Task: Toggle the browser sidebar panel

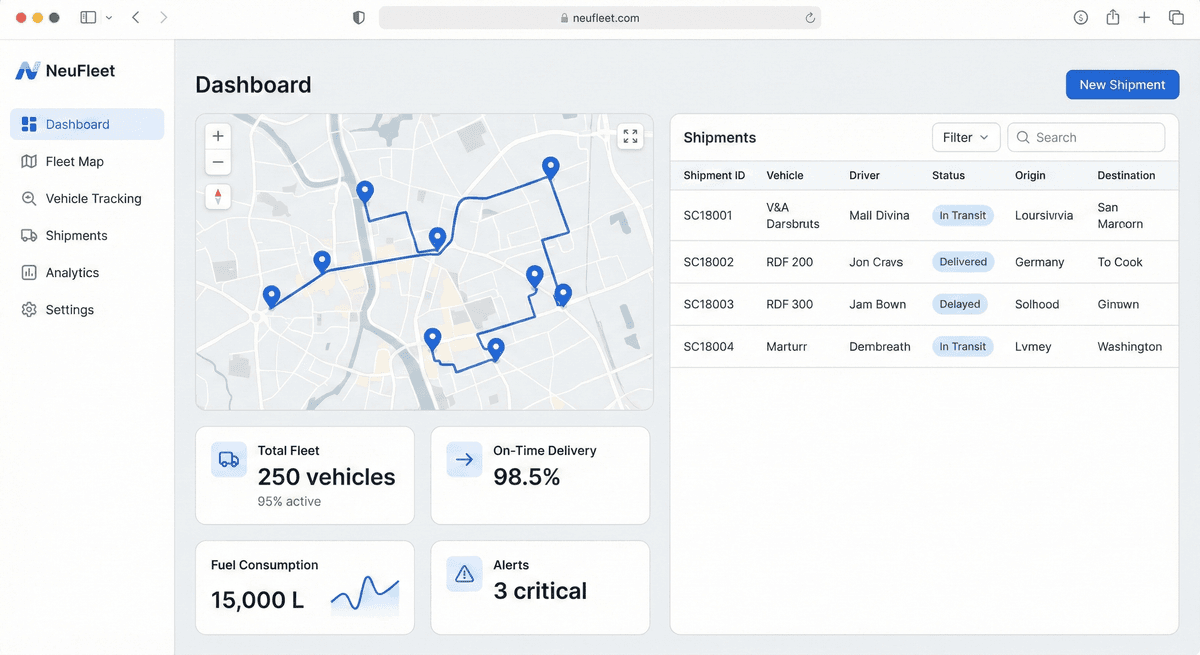Action: pos(88,17)
